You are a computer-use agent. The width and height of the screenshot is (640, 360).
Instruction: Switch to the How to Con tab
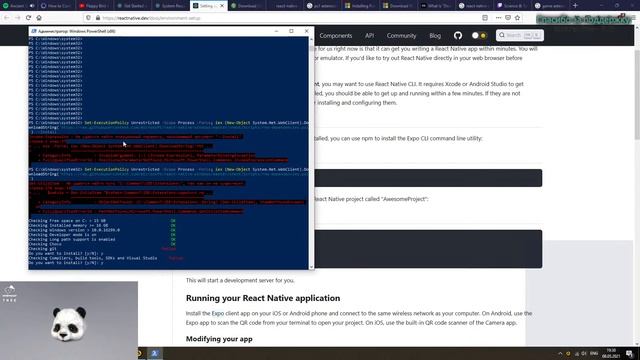[56, 6]
